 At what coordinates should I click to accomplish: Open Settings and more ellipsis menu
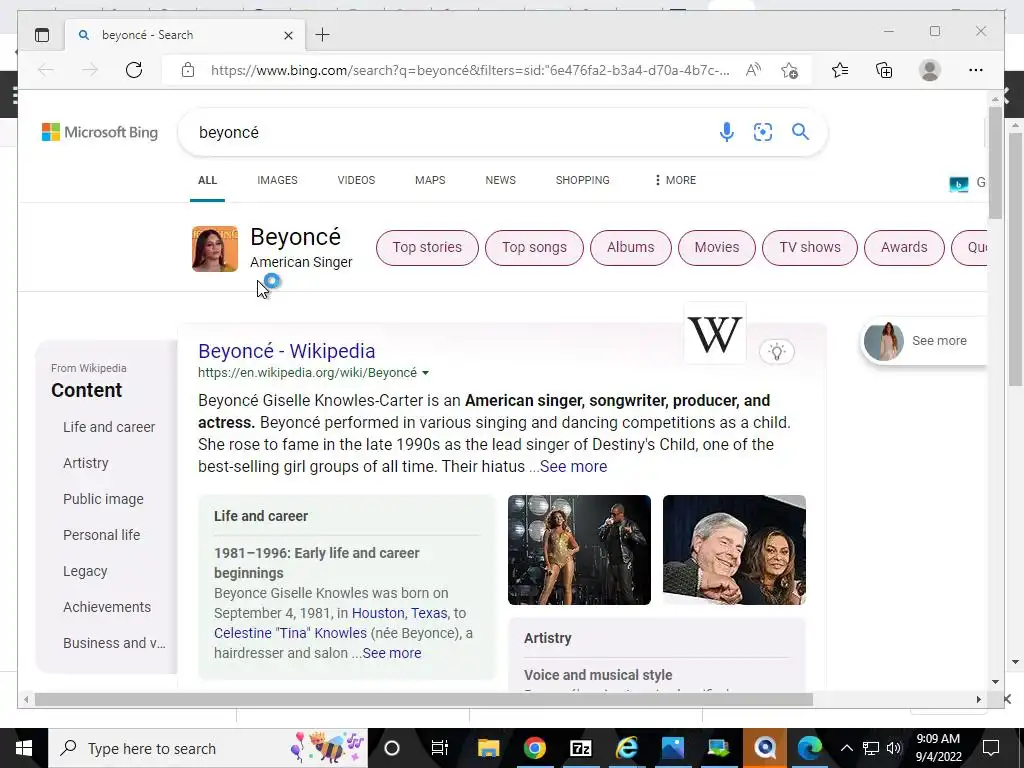(x=976, y=70)
